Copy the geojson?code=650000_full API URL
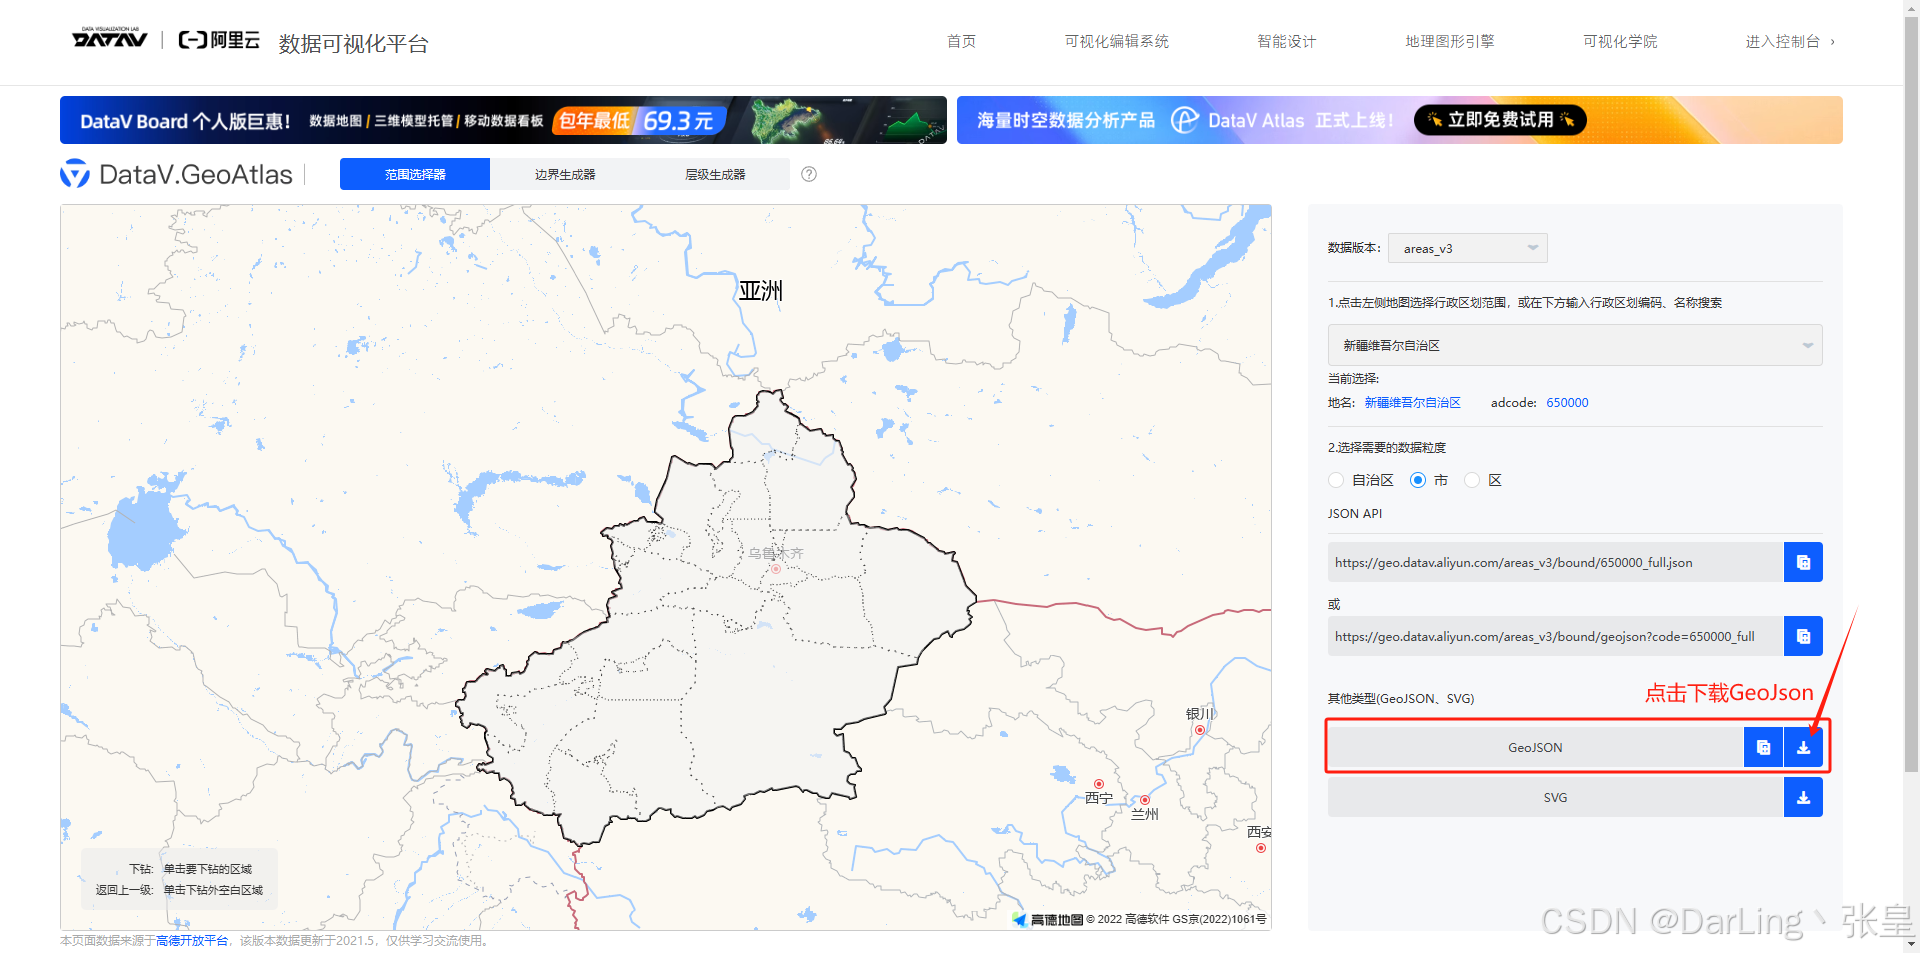This screenshot has width=1920, height=953. point(1803,636)
